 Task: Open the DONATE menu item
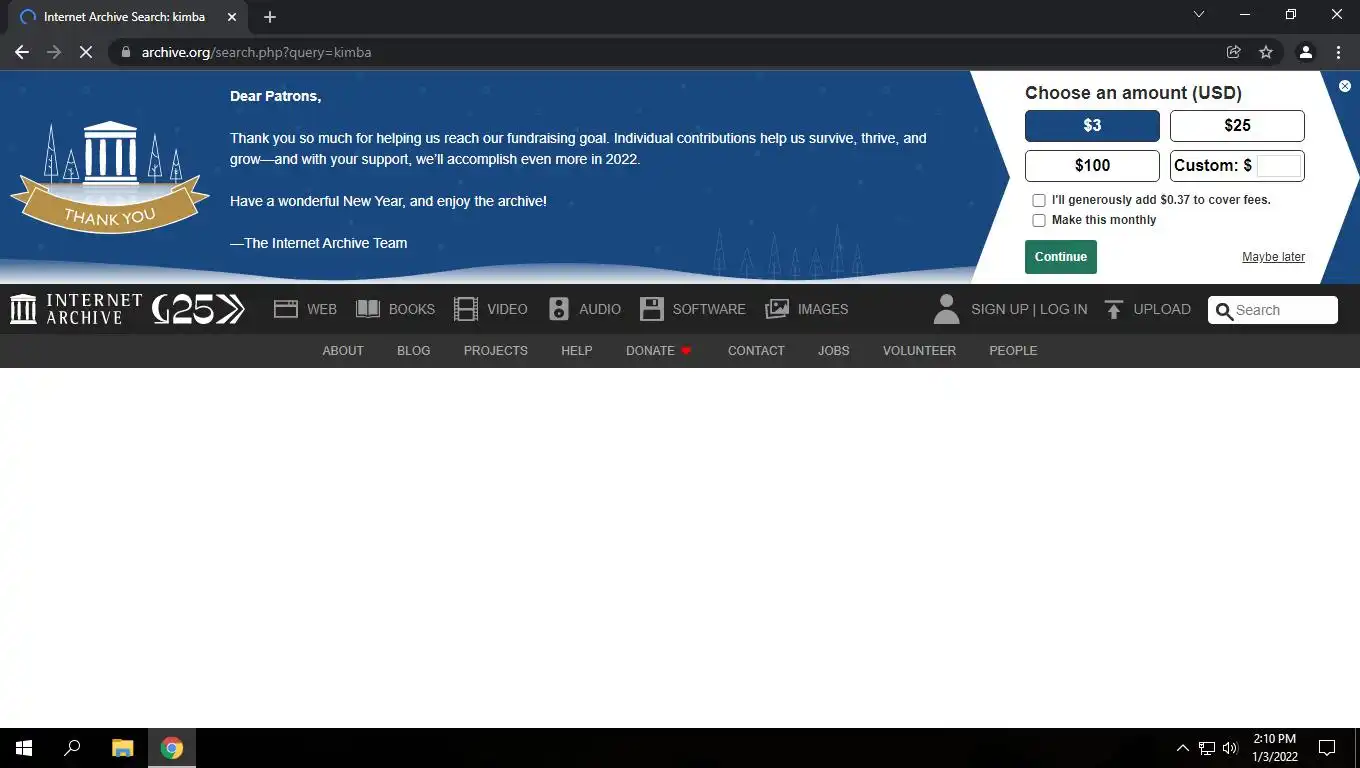pos(659,350)
